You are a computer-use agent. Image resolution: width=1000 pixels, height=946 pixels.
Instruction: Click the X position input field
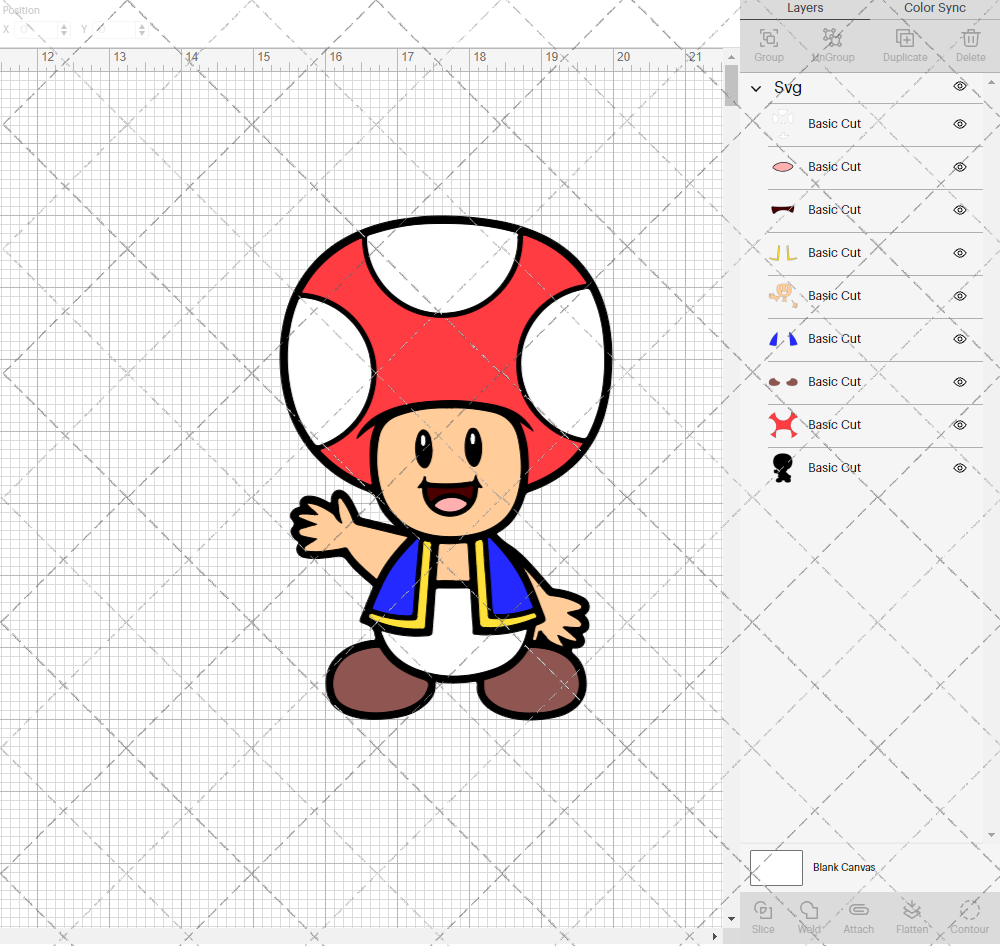[36, 29]
